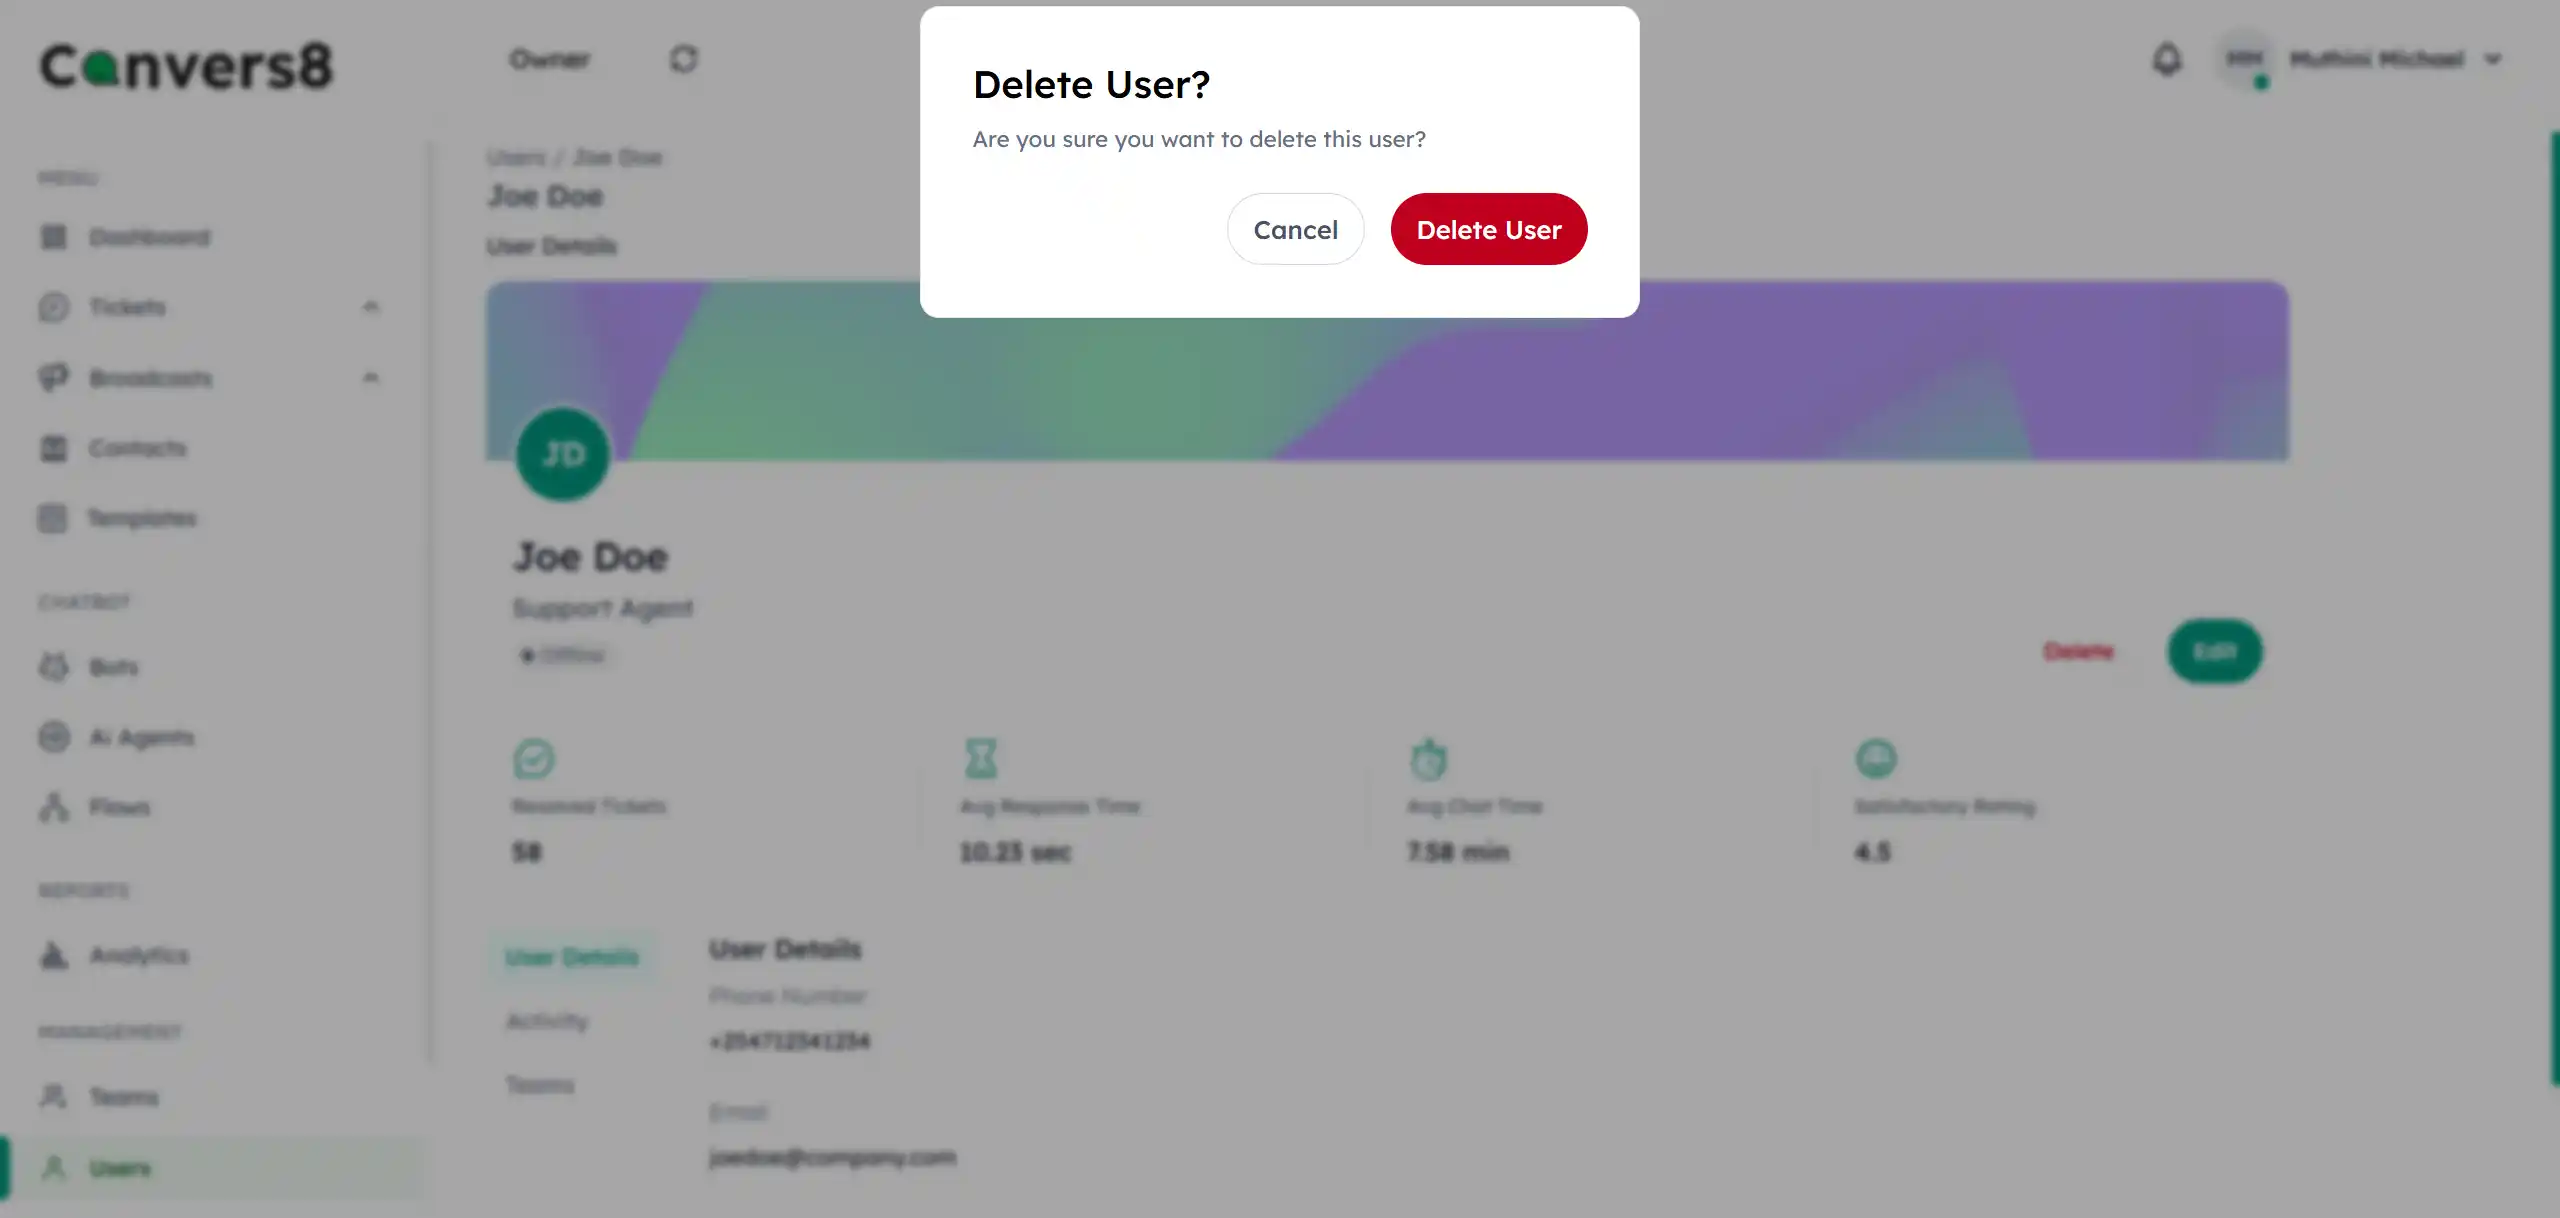The height and width of the screenshot is (1218, 2560).
Task: Collapse the Broadcasts section chevron
Action: (371, 378)
